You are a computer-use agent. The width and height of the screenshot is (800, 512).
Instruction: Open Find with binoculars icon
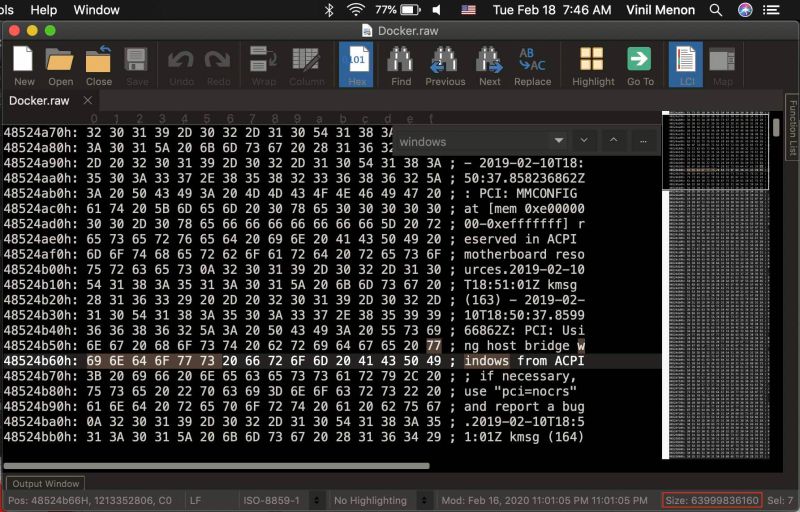tap(401, 65)
